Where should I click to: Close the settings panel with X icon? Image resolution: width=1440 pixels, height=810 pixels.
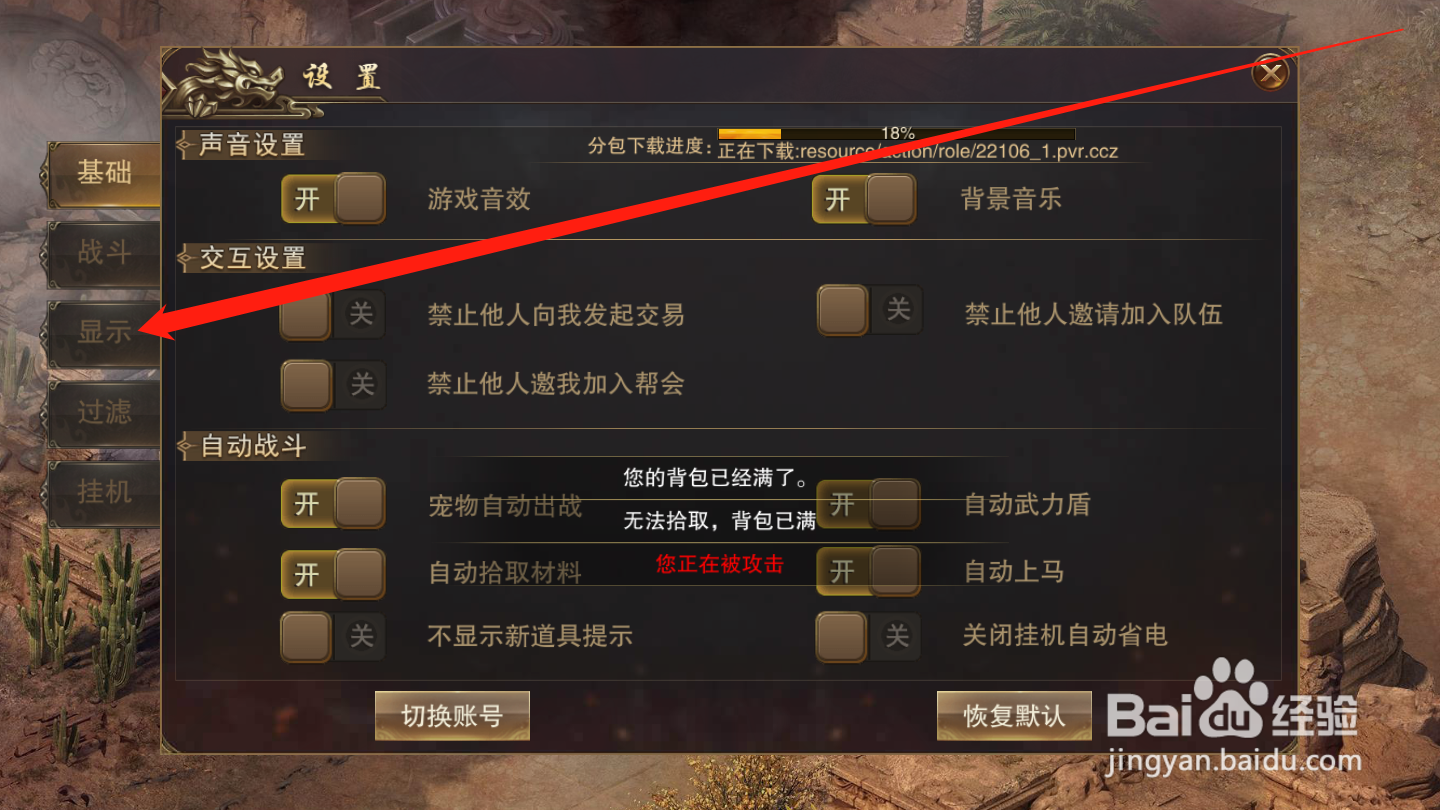[x=1271, y=72]
